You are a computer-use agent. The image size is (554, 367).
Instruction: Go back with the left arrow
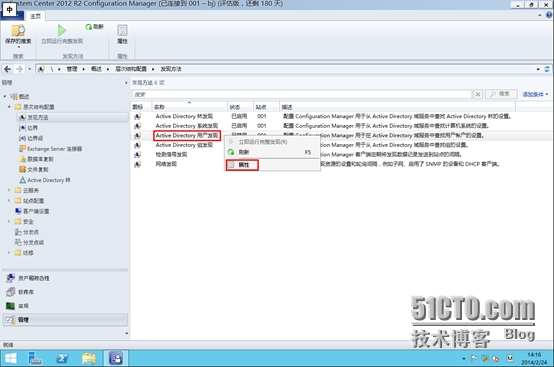[7, 69]
